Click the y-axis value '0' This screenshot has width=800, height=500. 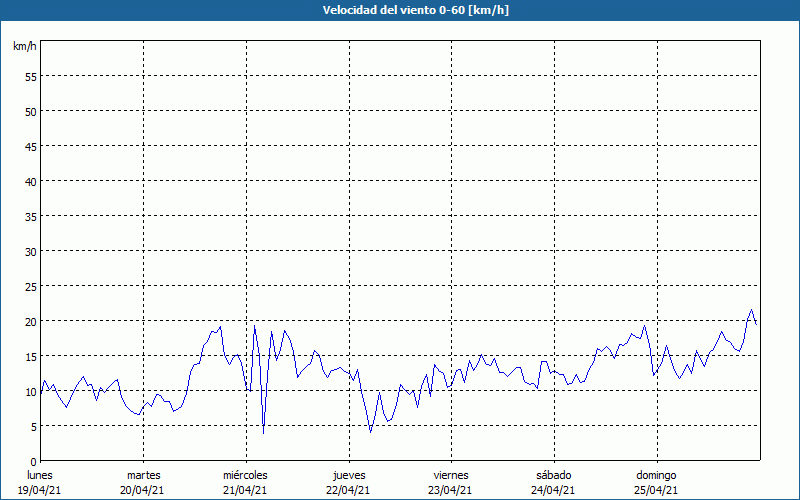[34, 462]
